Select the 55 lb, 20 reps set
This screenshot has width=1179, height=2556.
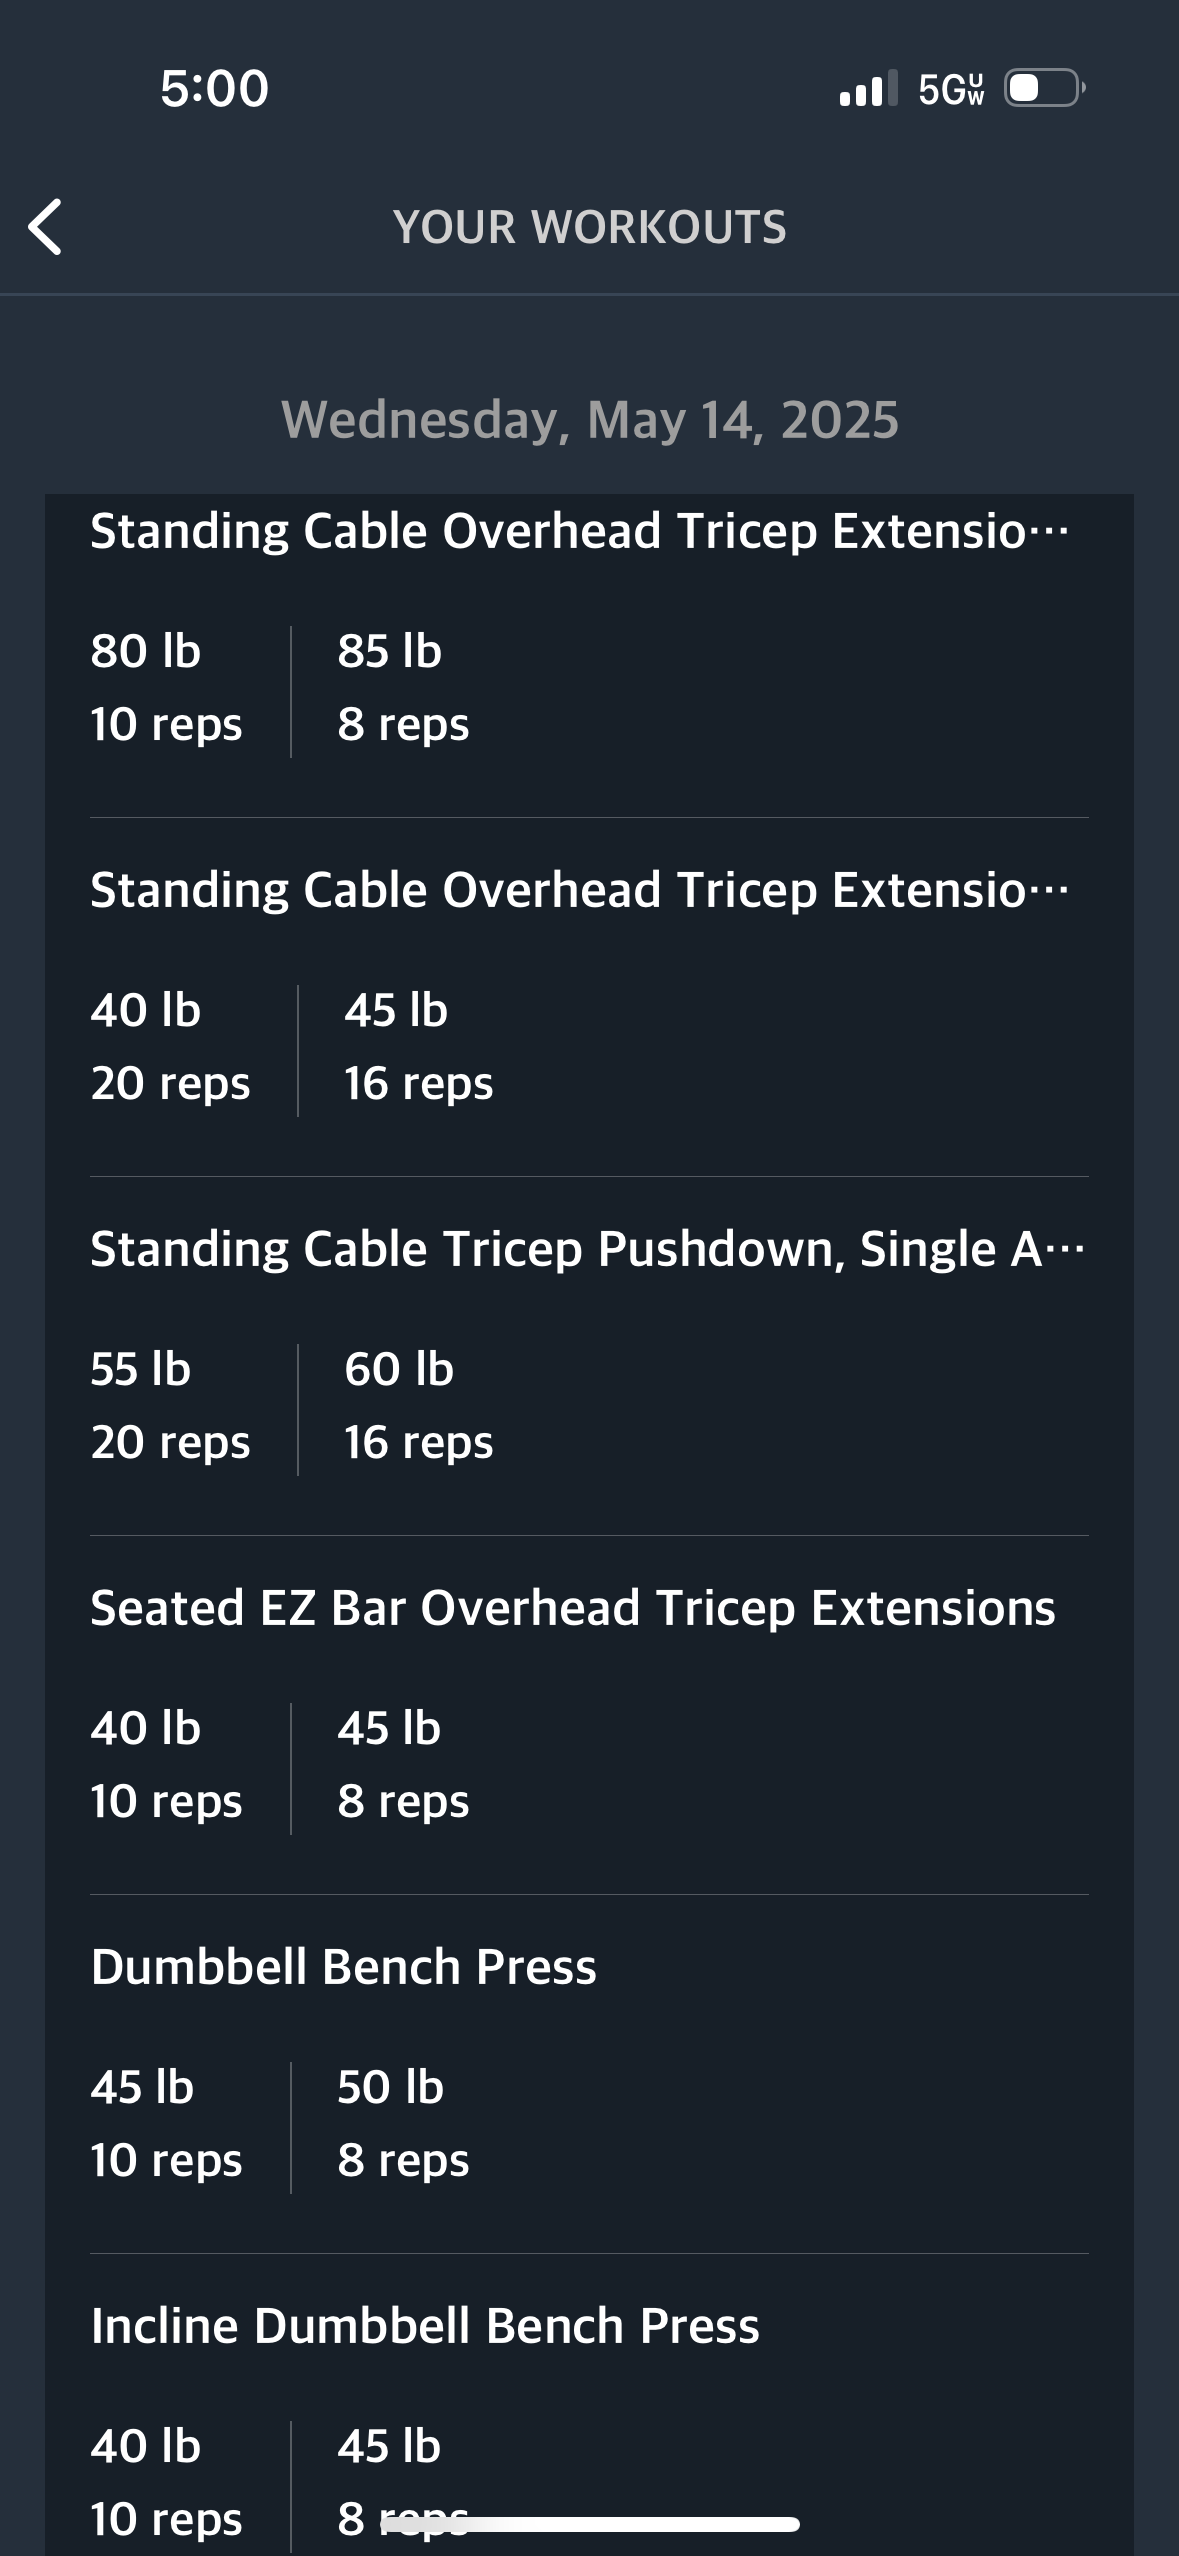(x=170, y=1406)
